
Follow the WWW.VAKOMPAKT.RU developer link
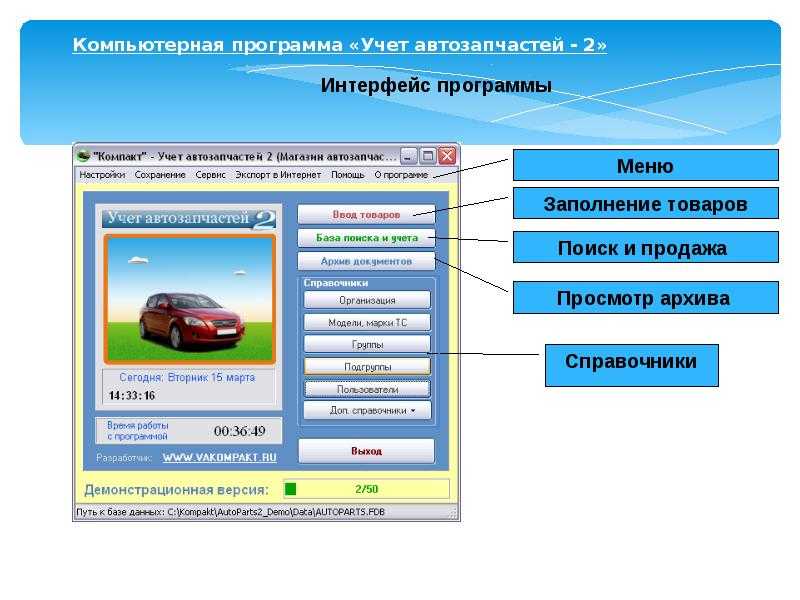(219, 457)
